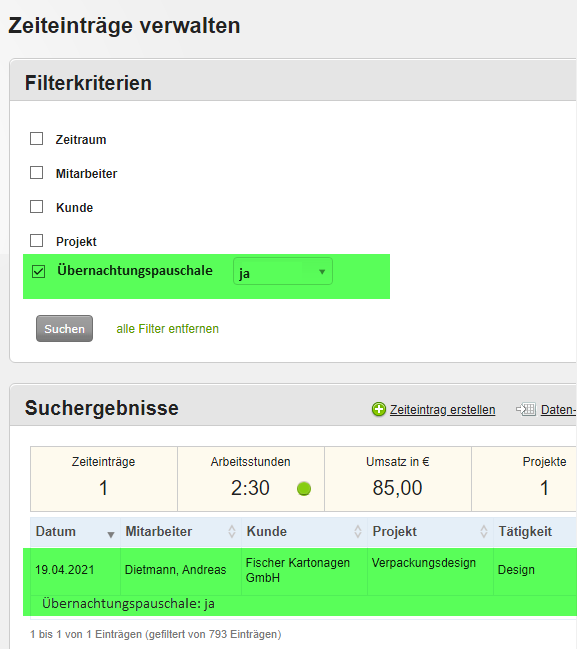Screen dimensions: 577x649
Task: Click the sort arrows in the Kunde column
Action: (x=358, y=531)
